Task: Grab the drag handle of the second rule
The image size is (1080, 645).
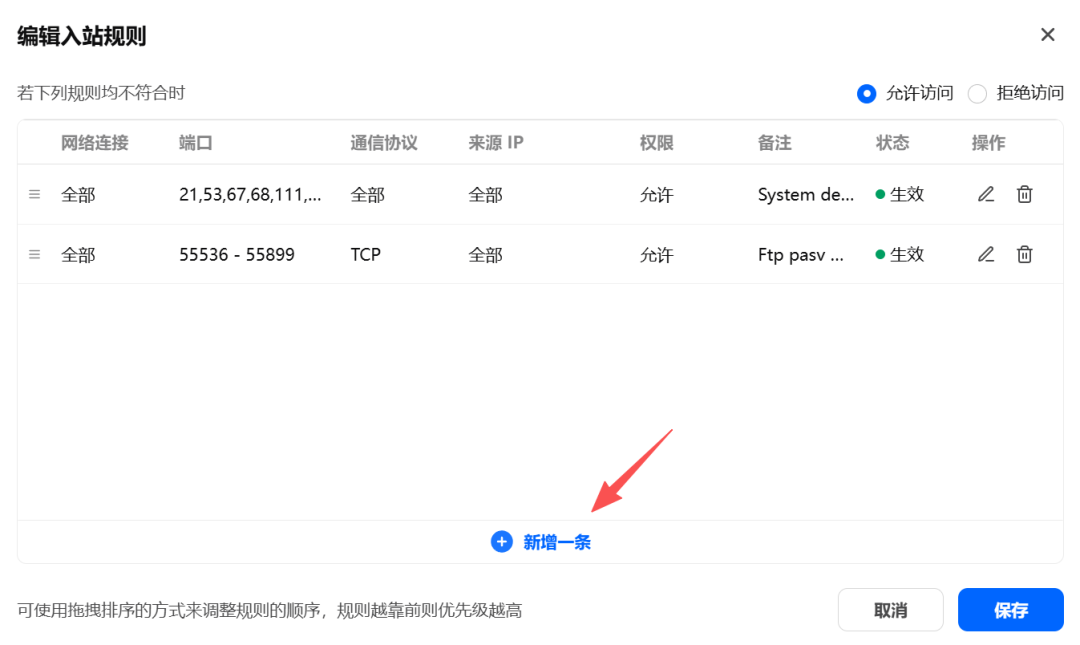Action: [34, 254]
